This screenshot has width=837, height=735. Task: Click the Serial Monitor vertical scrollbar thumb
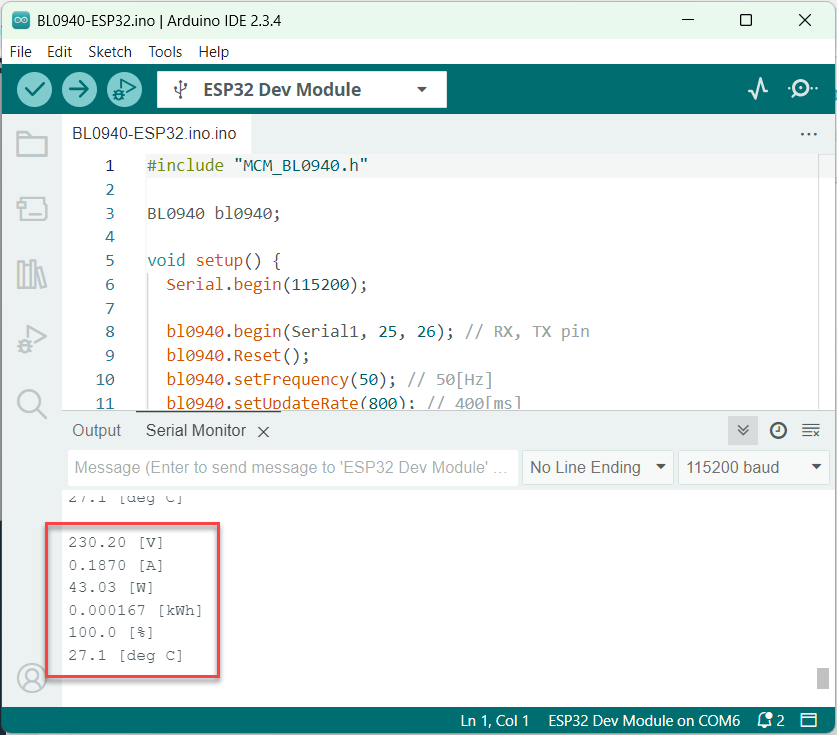tap(823, 678)
